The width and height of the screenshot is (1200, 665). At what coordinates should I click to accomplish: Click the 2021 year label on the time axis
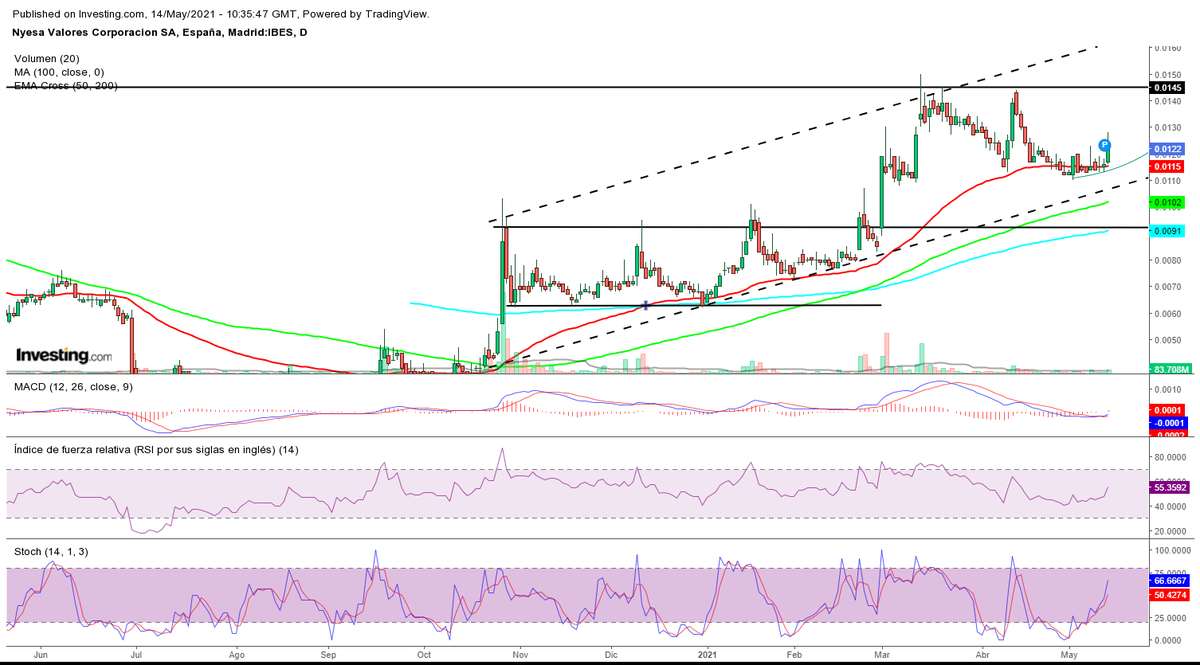pyautogui.click(x=708, y=655)
